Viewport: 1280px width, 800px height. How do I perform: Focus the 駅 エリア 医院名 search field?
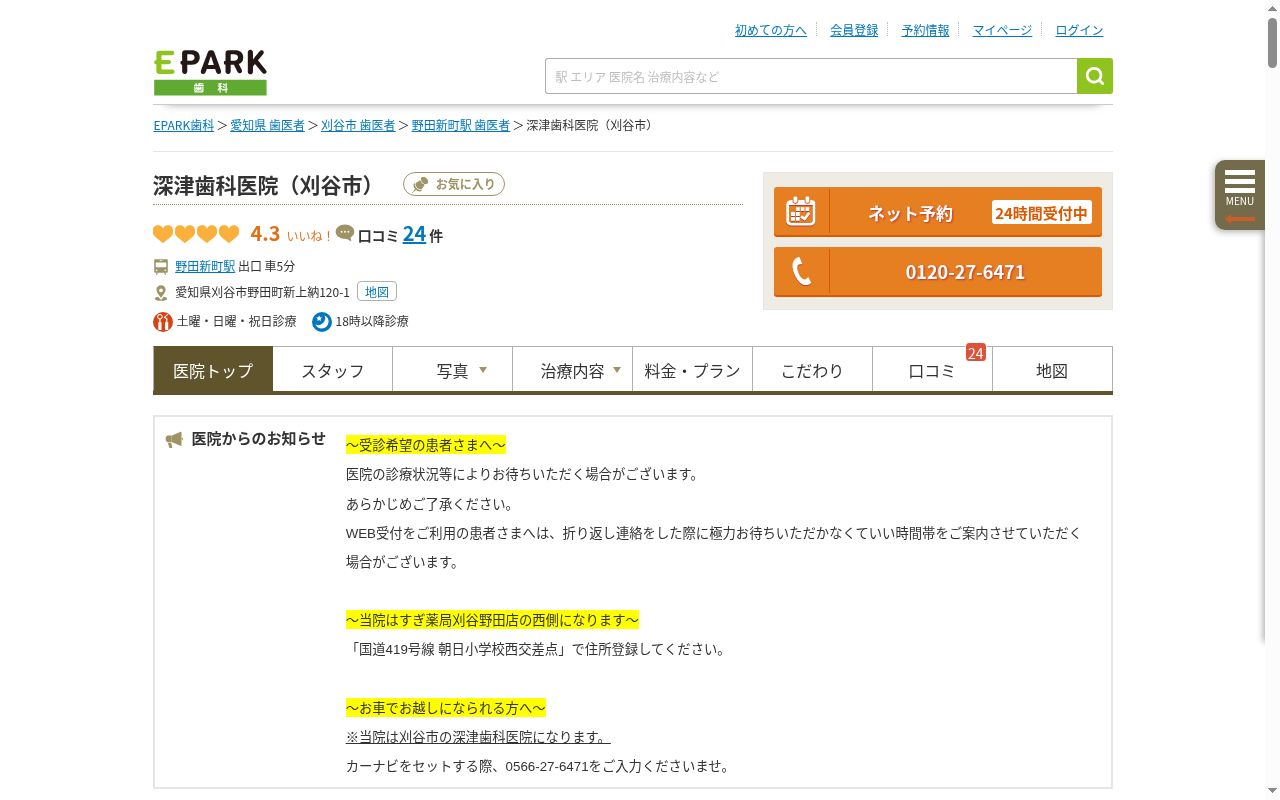pyautogui.click(x=811, y=76)
